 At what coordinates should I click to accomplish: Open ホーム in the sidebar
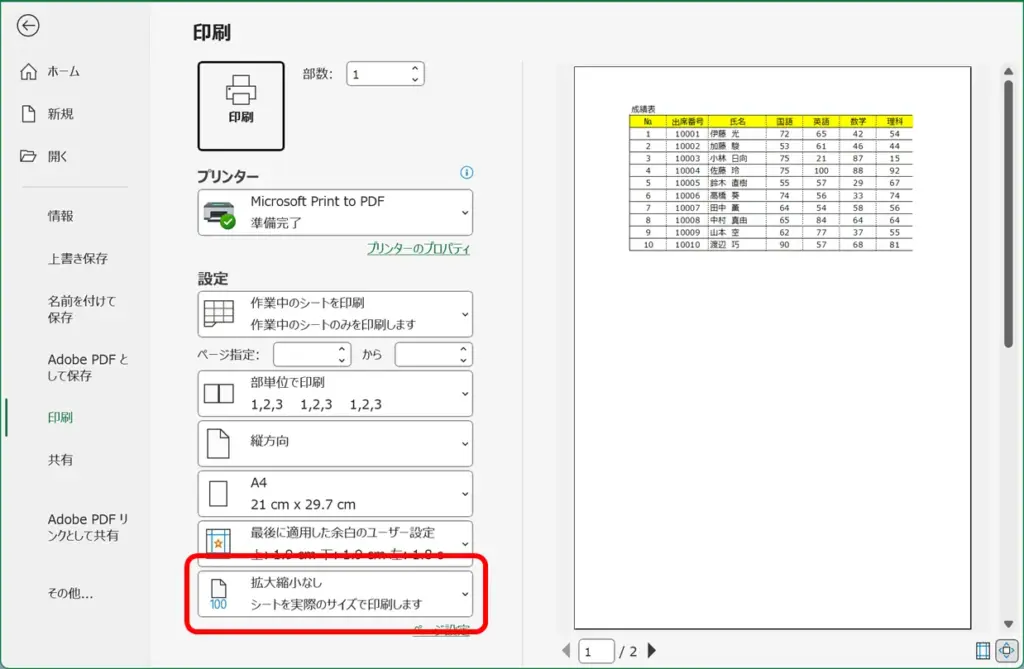63,72
